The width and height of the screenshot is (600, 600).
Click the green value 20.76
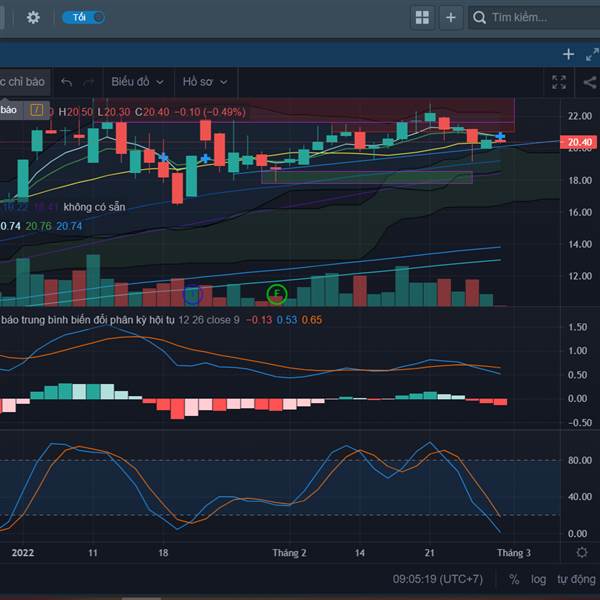point(38,226)
